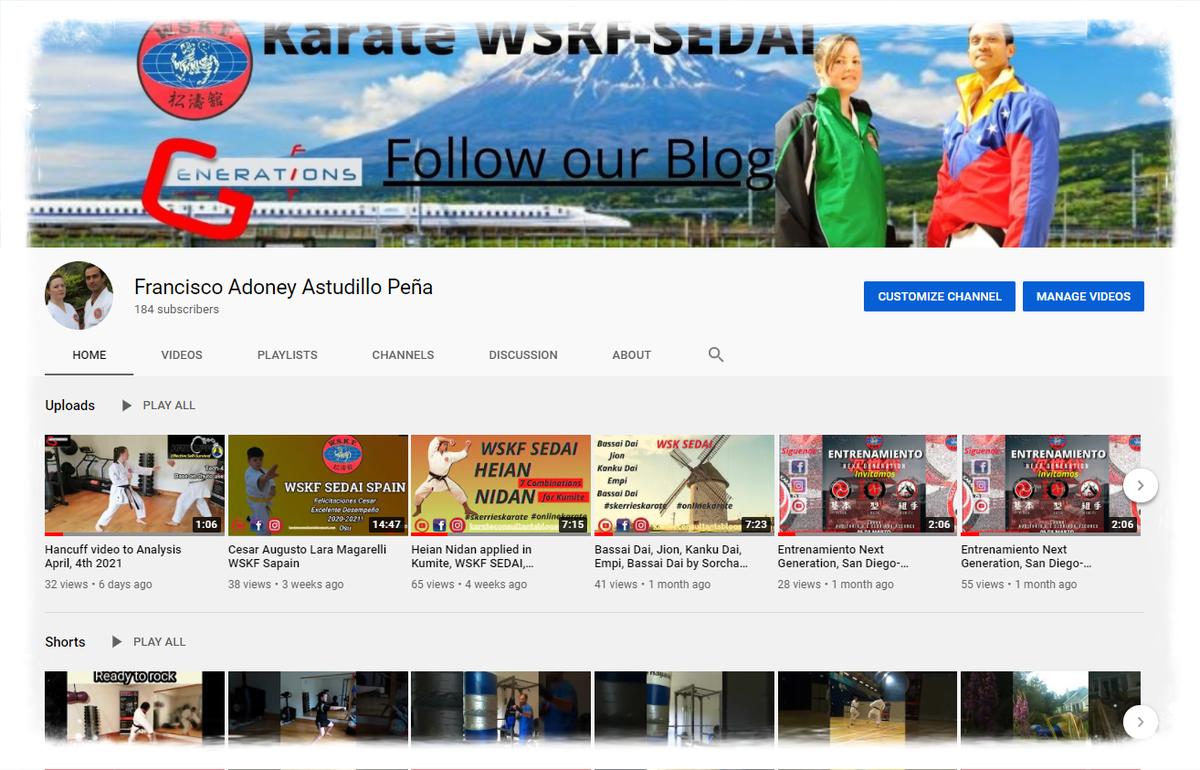Open the Discussion tab
The width and height of the screenshot is (1200, 770).
point(523,355)
